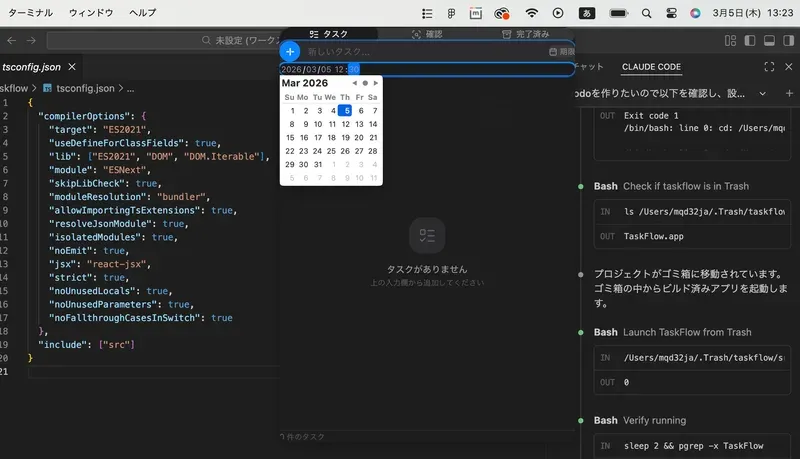
Task: Click the battery status icon
Action: tap(618, 13)
